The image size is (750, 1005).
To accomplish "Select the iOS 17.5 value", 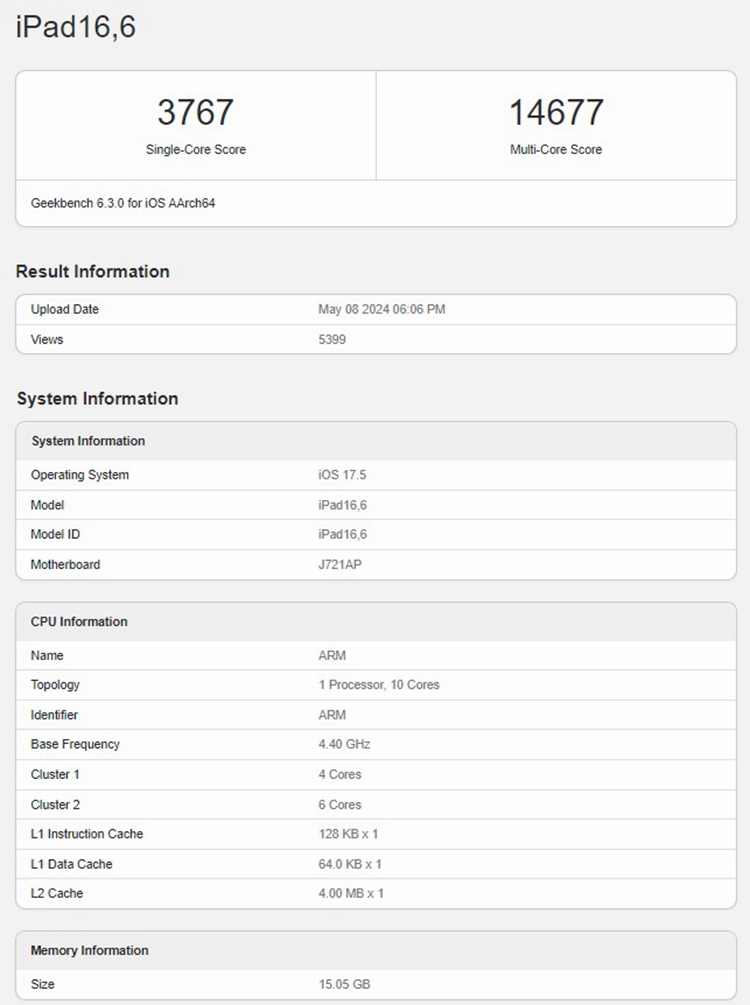I will coord(342,475).
